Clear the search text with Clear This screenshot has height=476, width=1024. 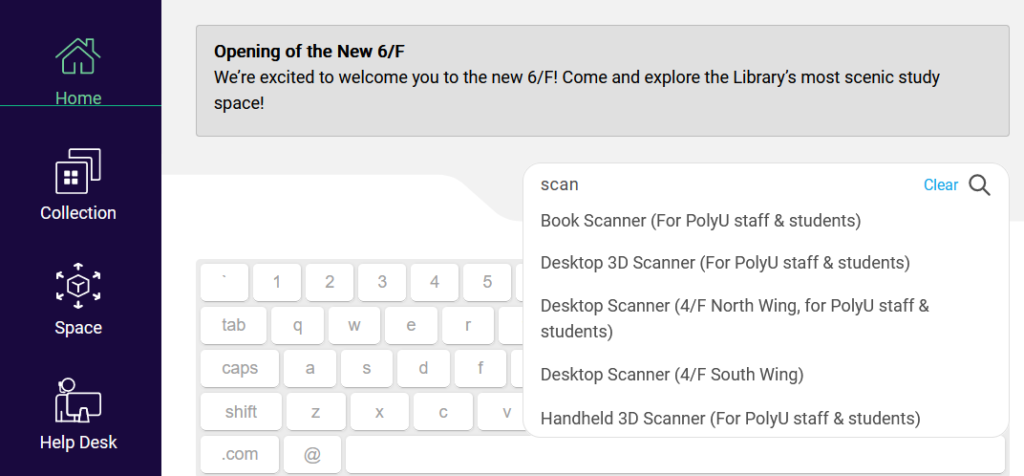(940, 185)
